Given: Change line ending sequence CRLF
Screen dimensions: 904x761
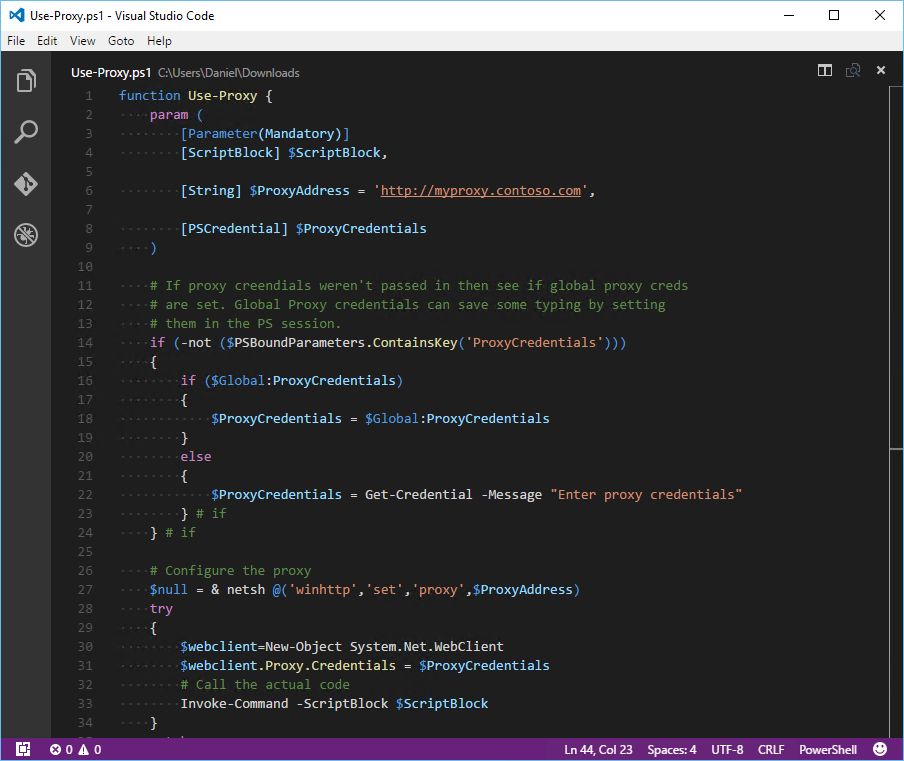Looking at the screenshot, I should point(771,749).
